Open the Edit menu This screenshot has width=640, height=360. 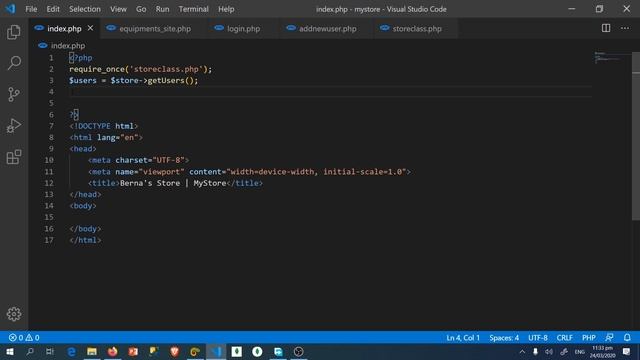click(53, 9)
